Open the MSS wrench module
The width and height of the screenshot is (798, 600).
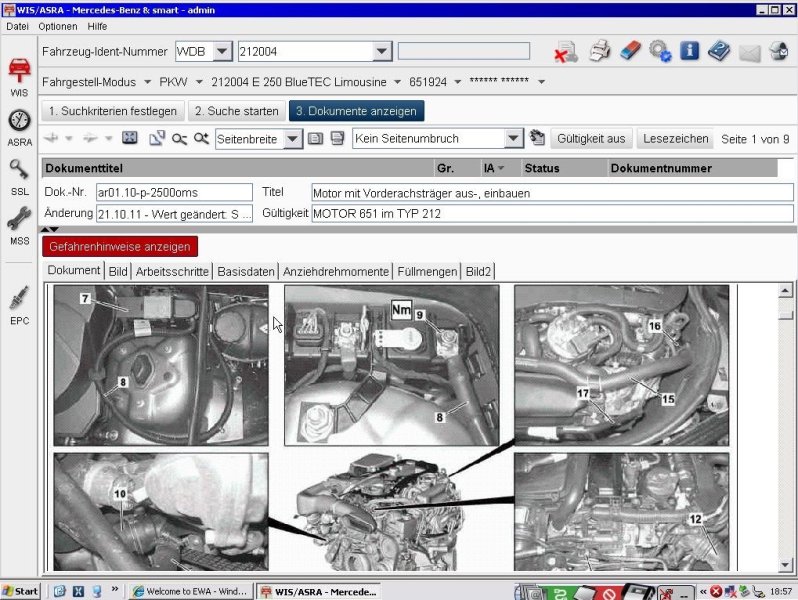coord(19,226)
